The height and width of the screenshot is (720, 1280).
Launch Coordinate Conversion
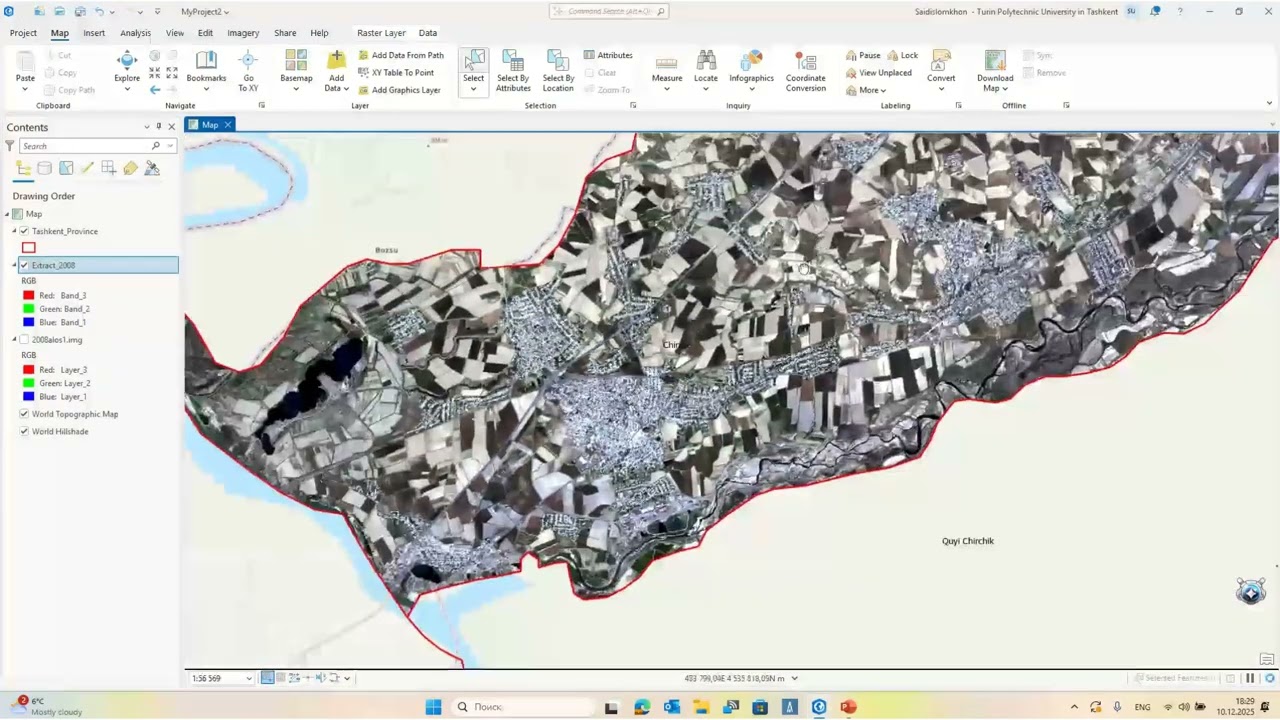click(x=805, y=70)
